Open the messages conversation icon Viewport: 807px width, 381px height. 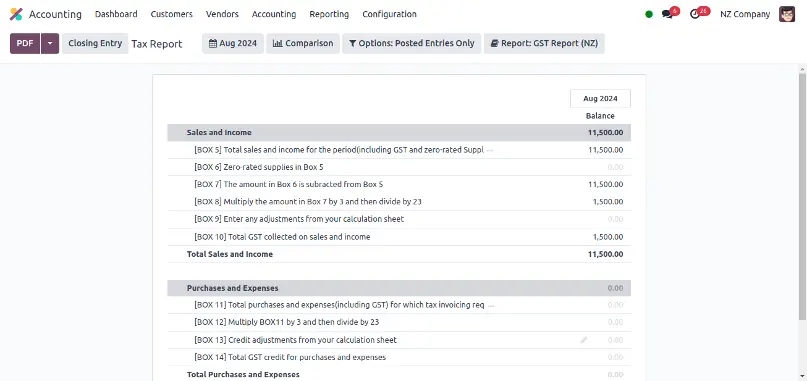[x=668, y=14]
